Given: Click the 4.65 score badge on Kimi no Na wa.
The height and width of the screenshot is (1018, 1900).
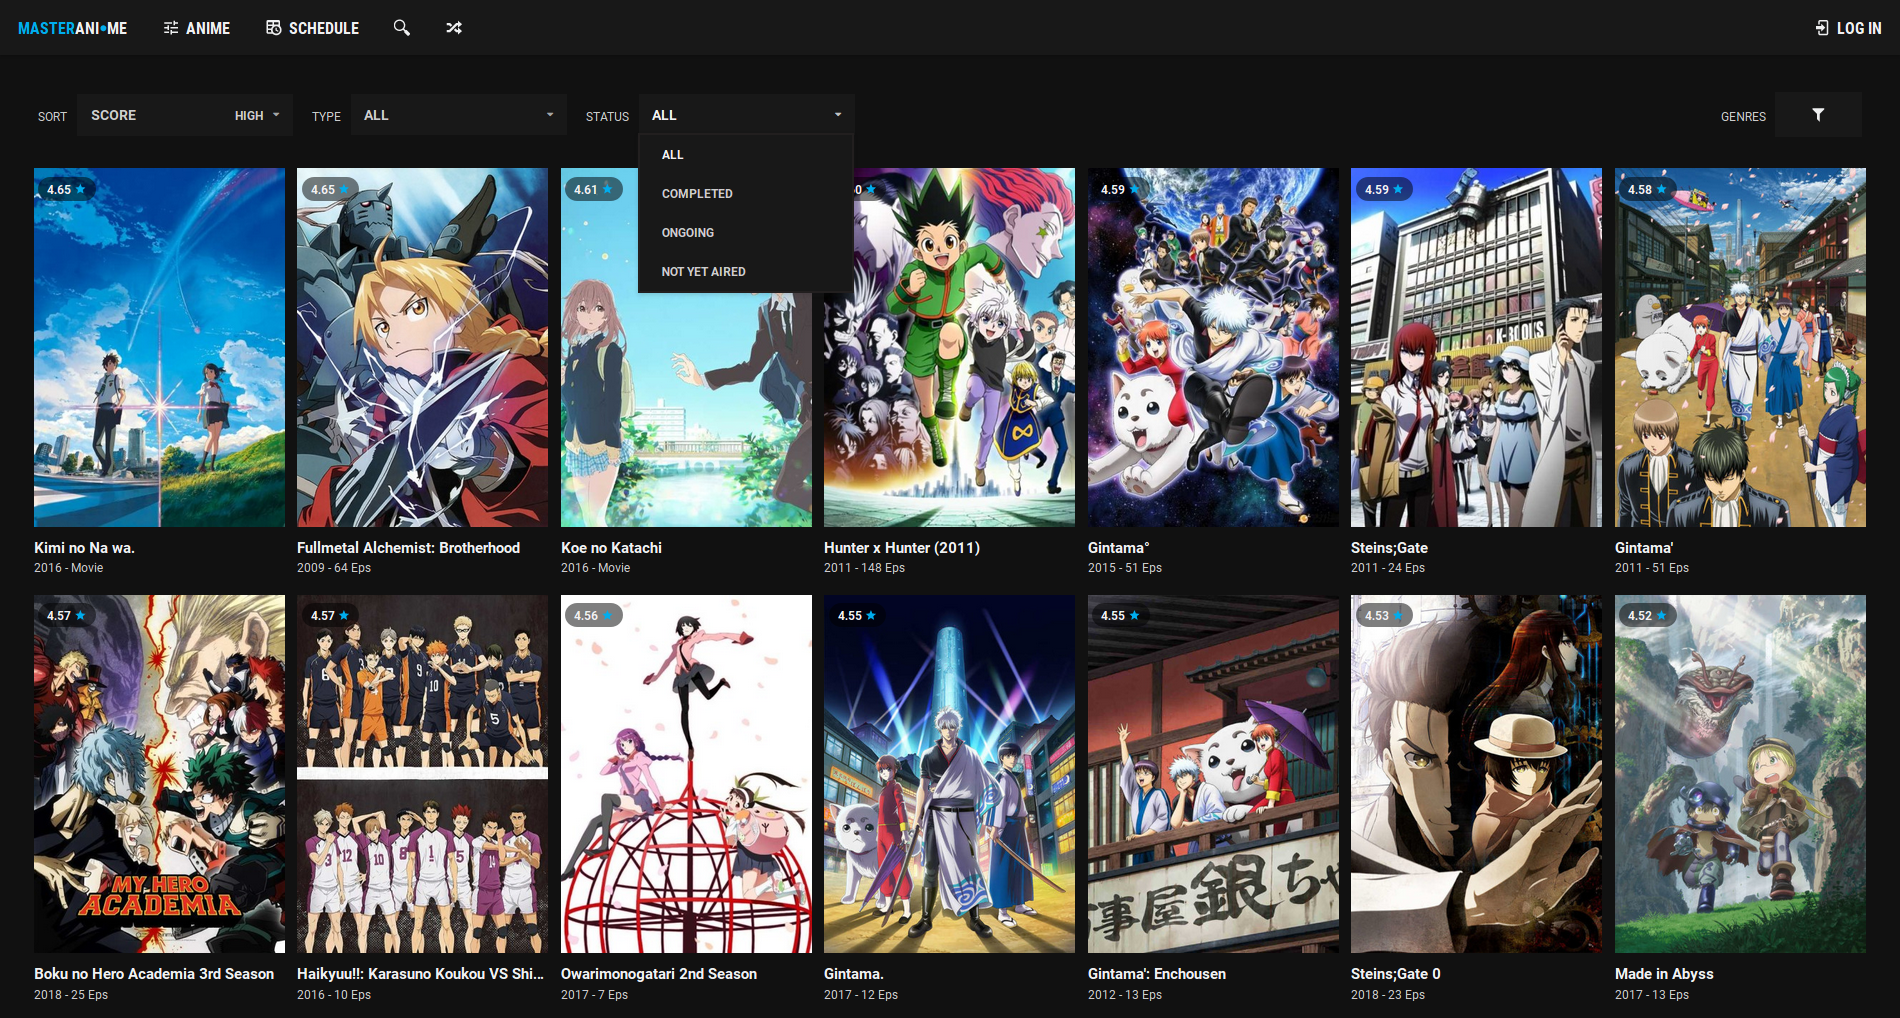Looking at the screenshot, I should tap(65, 189).
